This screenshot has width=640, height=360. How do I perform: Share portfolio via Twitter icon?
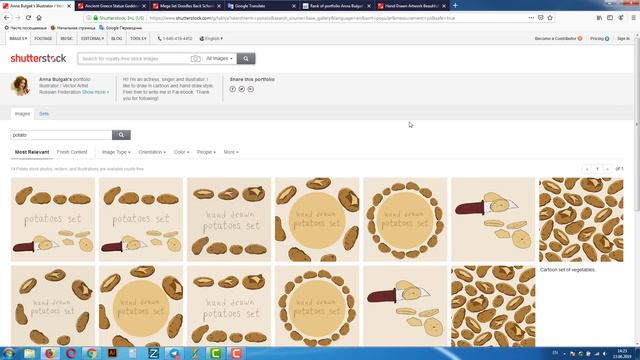242,89
